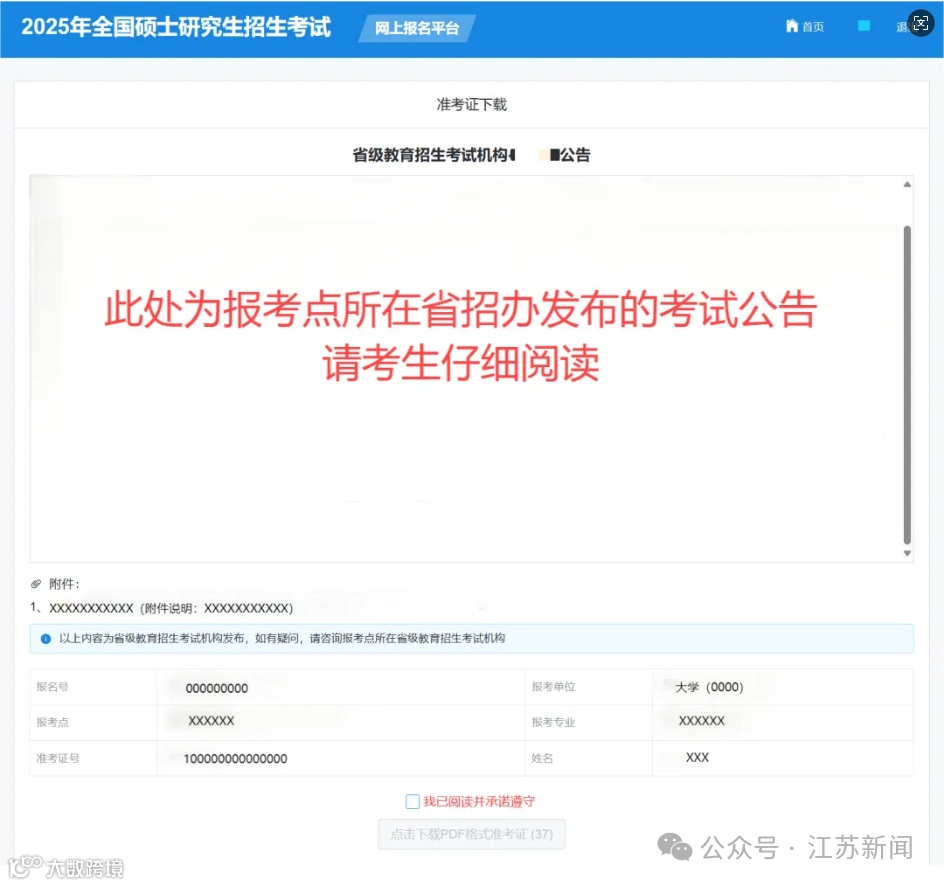Screen dimensions: 944x886
Task: Click the home house icon
Action: pyautogui.click(x=792, y=26)
